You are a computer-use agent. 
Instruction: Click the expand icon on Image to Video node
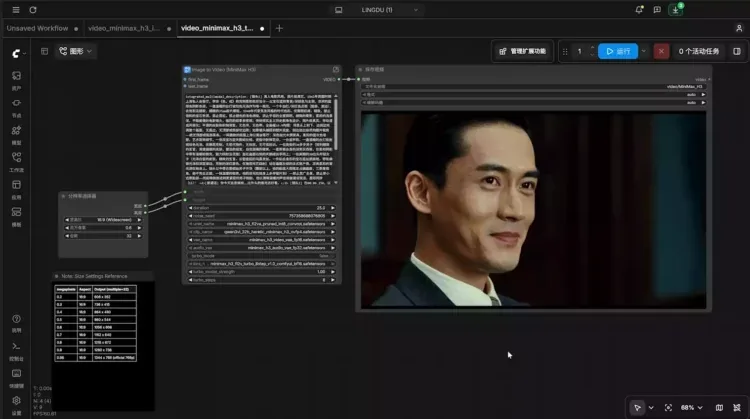[336, 69]
